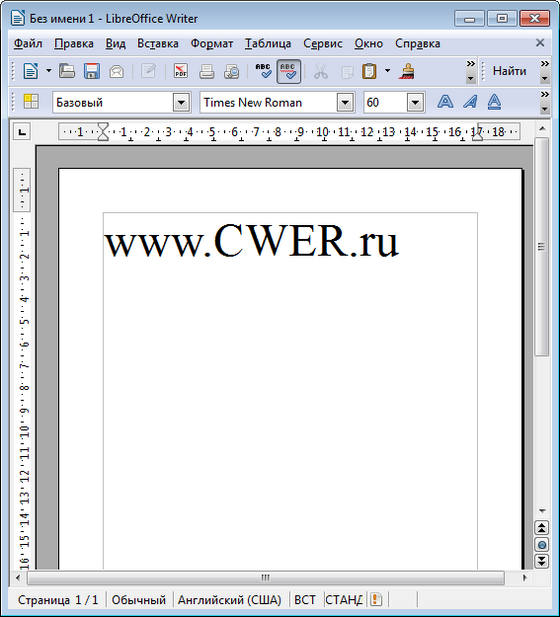Select the Clone Formatting paintbrush icon
560x617 pixels.
click(407, 72)
